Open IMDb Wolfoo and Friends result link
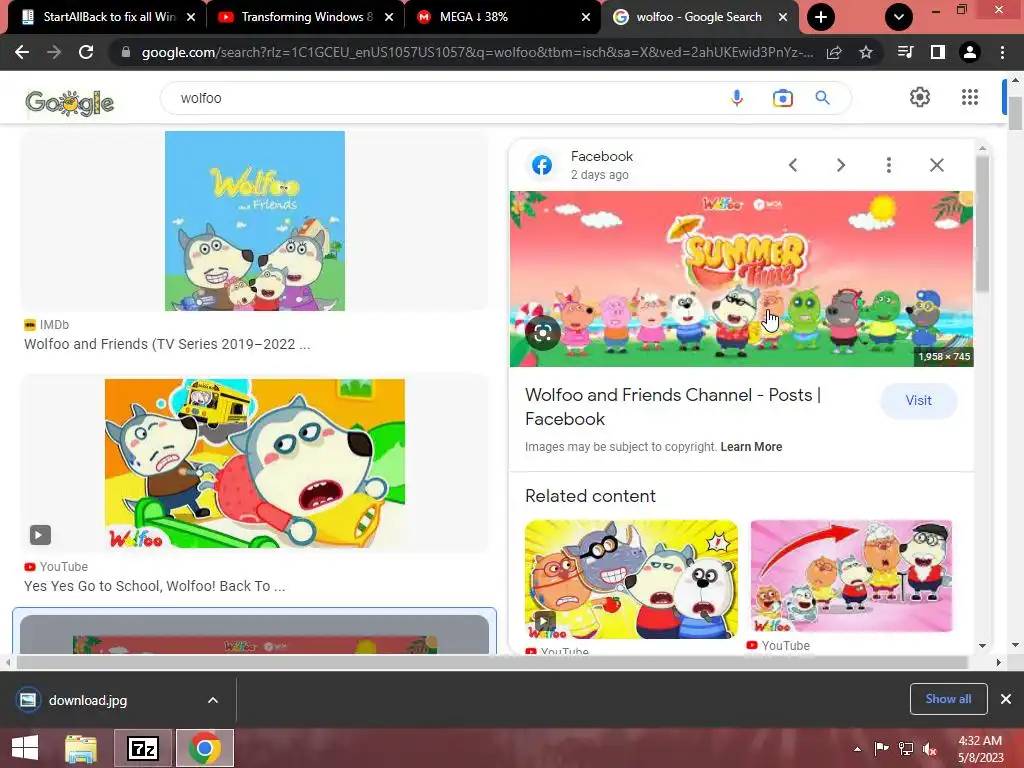This screenshot has width=1024, height=768. (167, 344)
